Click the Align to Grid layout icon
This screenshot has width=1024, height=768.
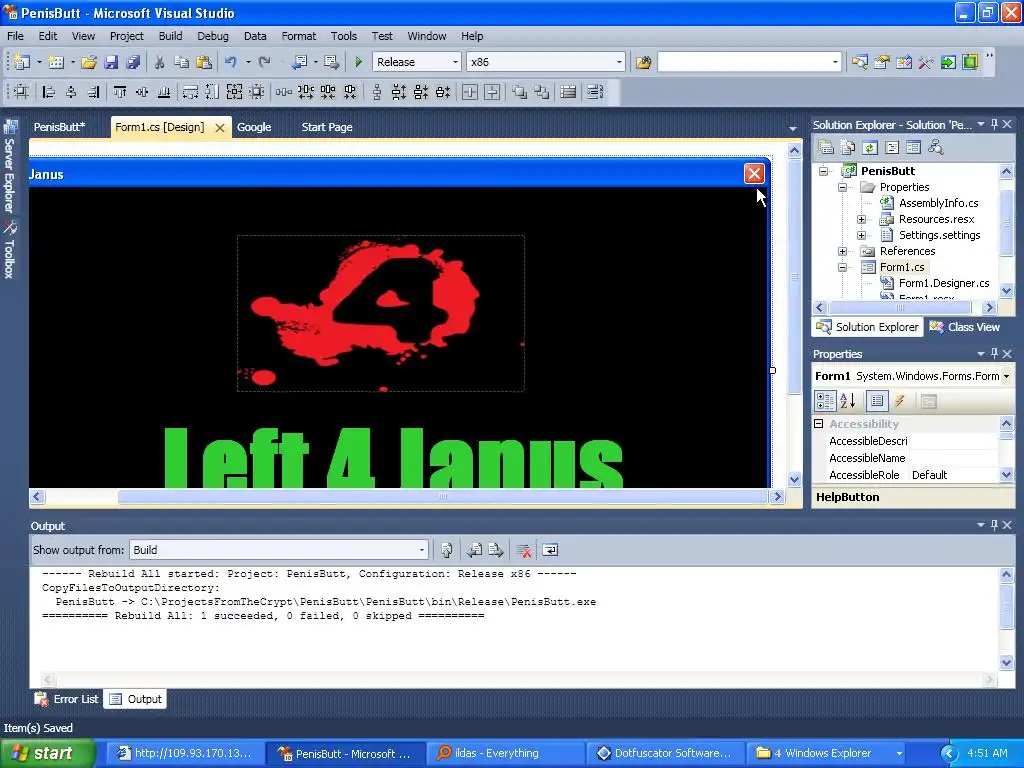(22, 92)
